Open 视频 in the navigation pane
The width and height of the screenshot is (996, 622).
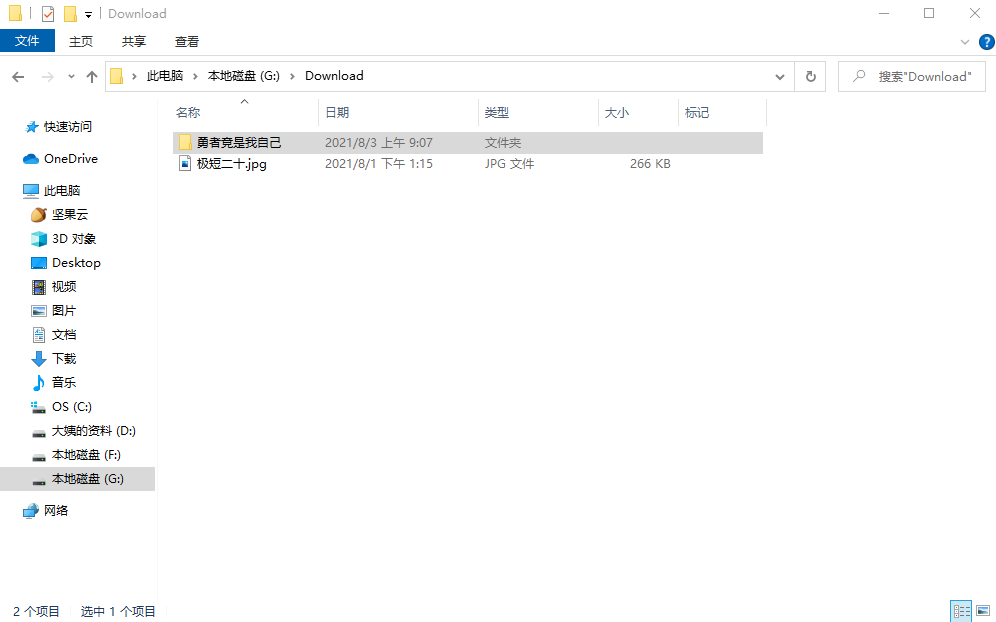(x=64, y=287)
